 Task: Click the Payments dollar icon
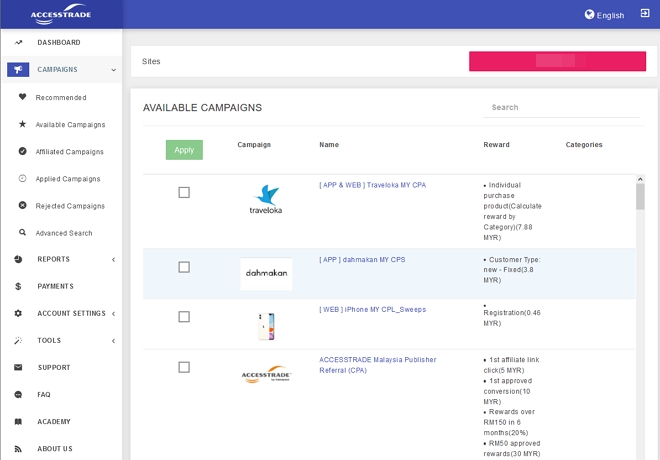point(18,286)
